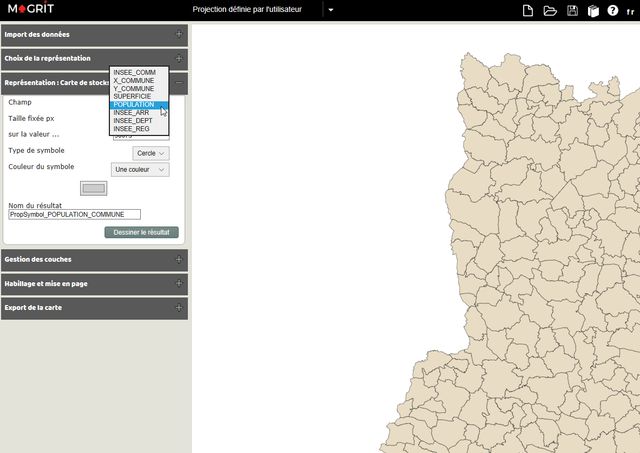Save project via the floppy disk icon
640x453 pixels.
coord(572,10)
